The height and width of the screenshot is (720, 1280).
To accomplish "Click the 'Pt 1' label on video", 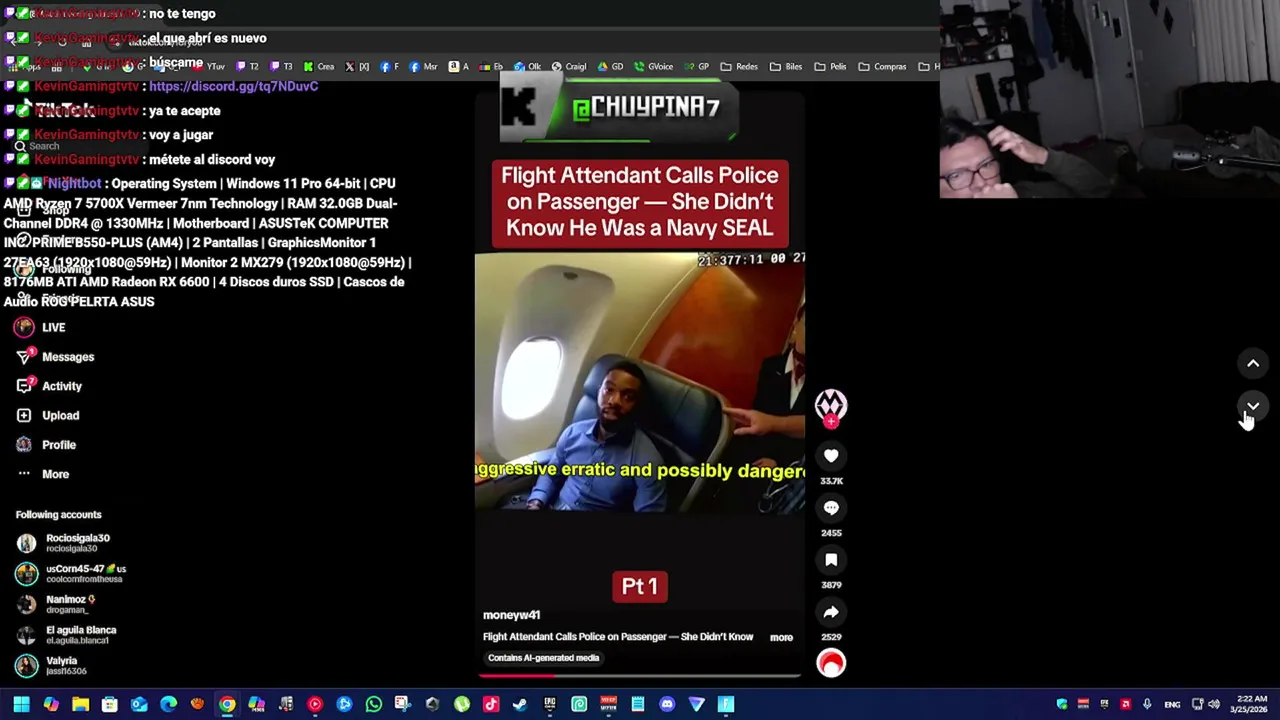I will [x=640, y=586].
